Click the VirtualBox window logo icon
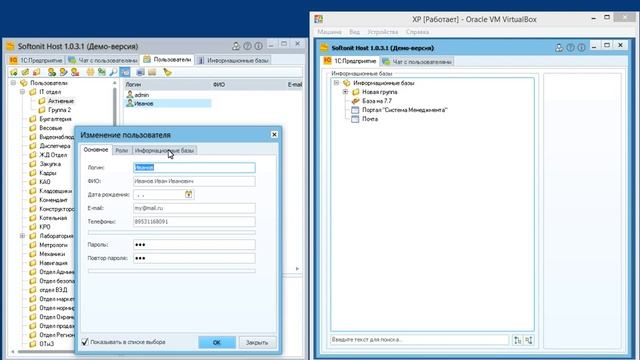640x360 pixels. coord(319,19)
